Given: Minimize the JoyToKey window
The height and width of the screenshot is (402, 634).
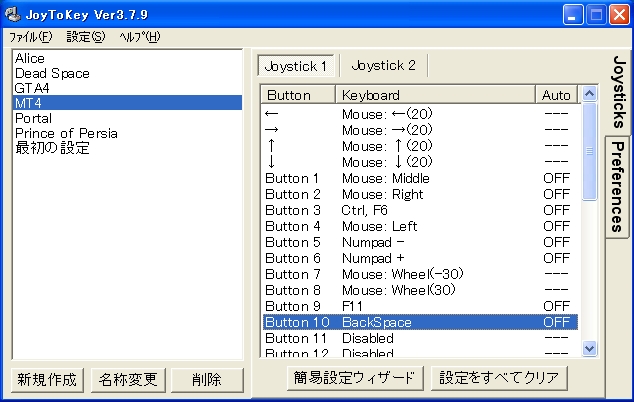Looking at the screenshot, I should pyautogui.click(x=572, y=15).
